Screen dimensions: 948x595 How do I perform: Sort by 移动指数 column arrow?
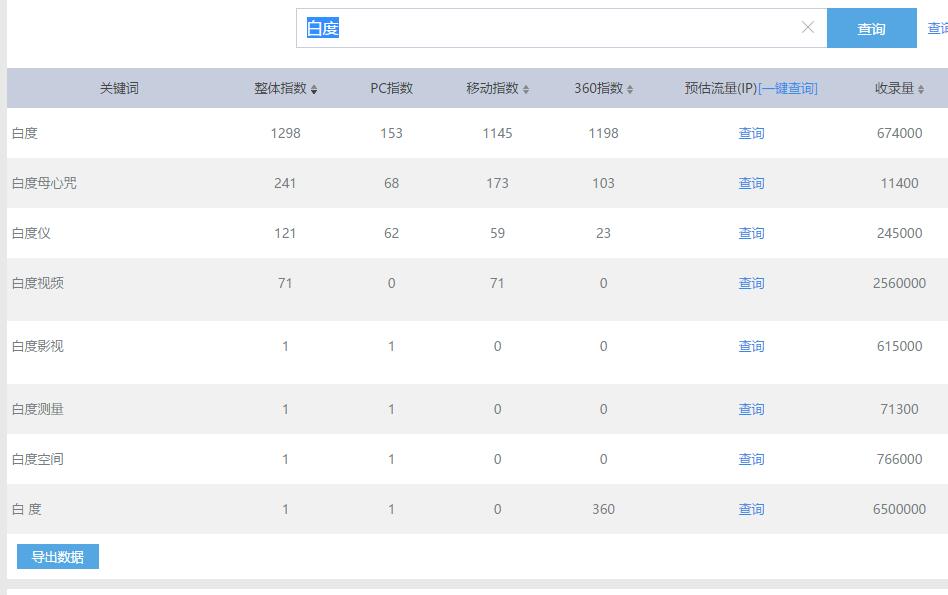[x=525, y=89]
